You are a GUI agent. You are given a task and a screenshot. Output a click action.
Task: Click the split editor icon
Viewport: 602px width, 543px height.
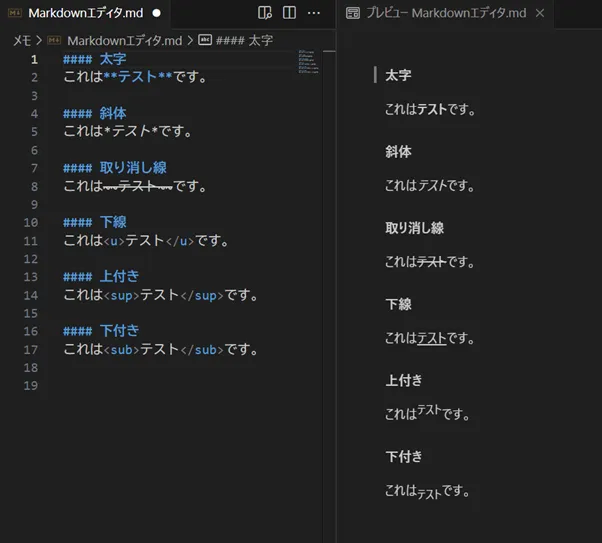(x=289, y=13)
